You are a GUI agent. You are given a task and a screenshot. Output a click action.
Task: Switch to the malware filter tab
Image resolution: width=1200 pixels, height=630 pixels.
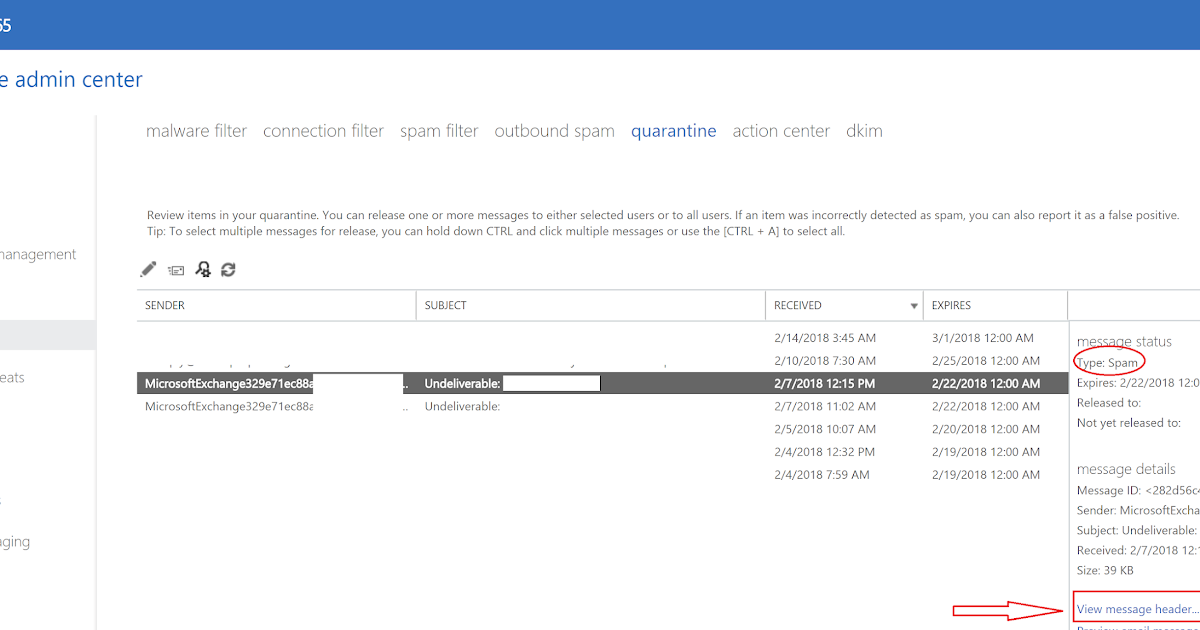(x=196, y=130)
